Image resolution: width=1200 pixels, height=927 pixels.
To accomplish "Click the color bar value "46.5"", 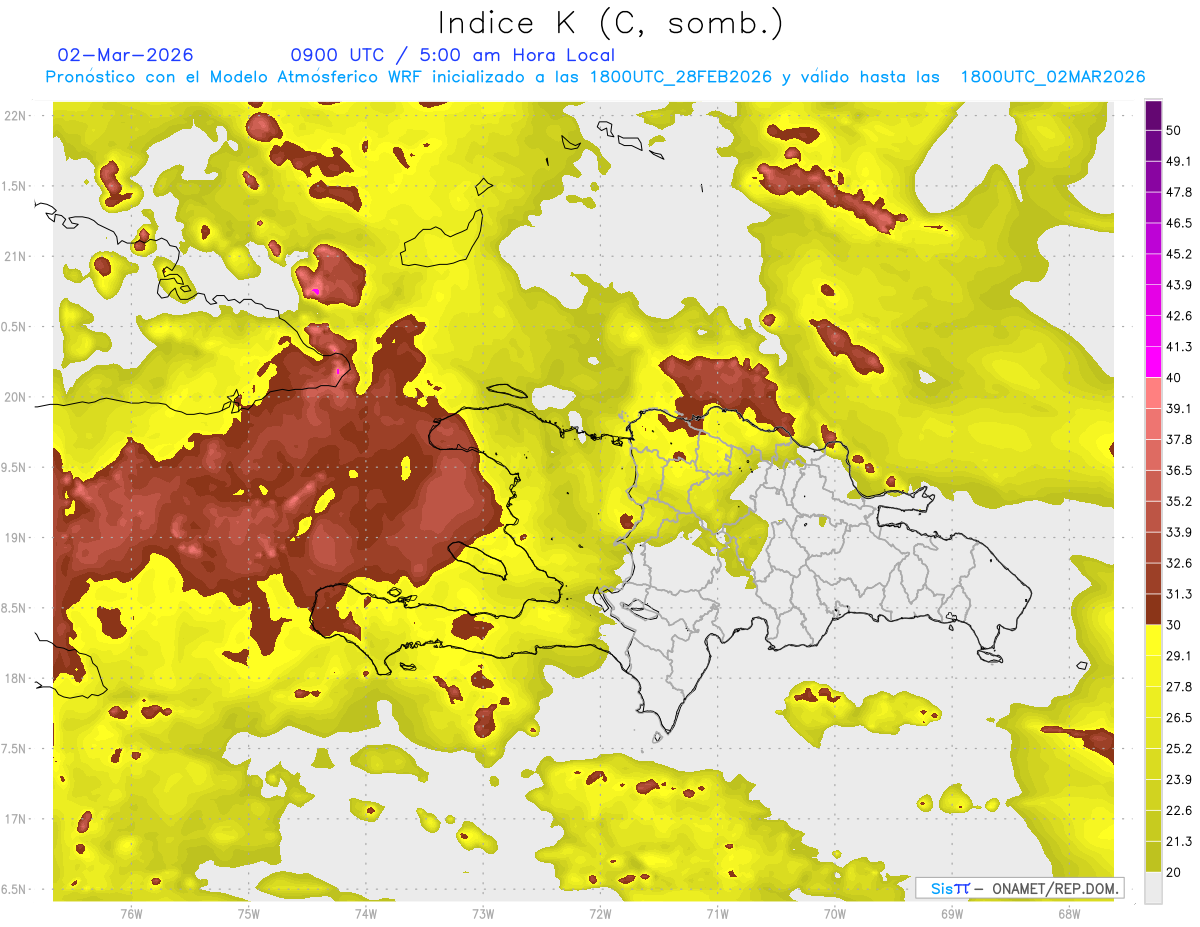I will 1178,223.
